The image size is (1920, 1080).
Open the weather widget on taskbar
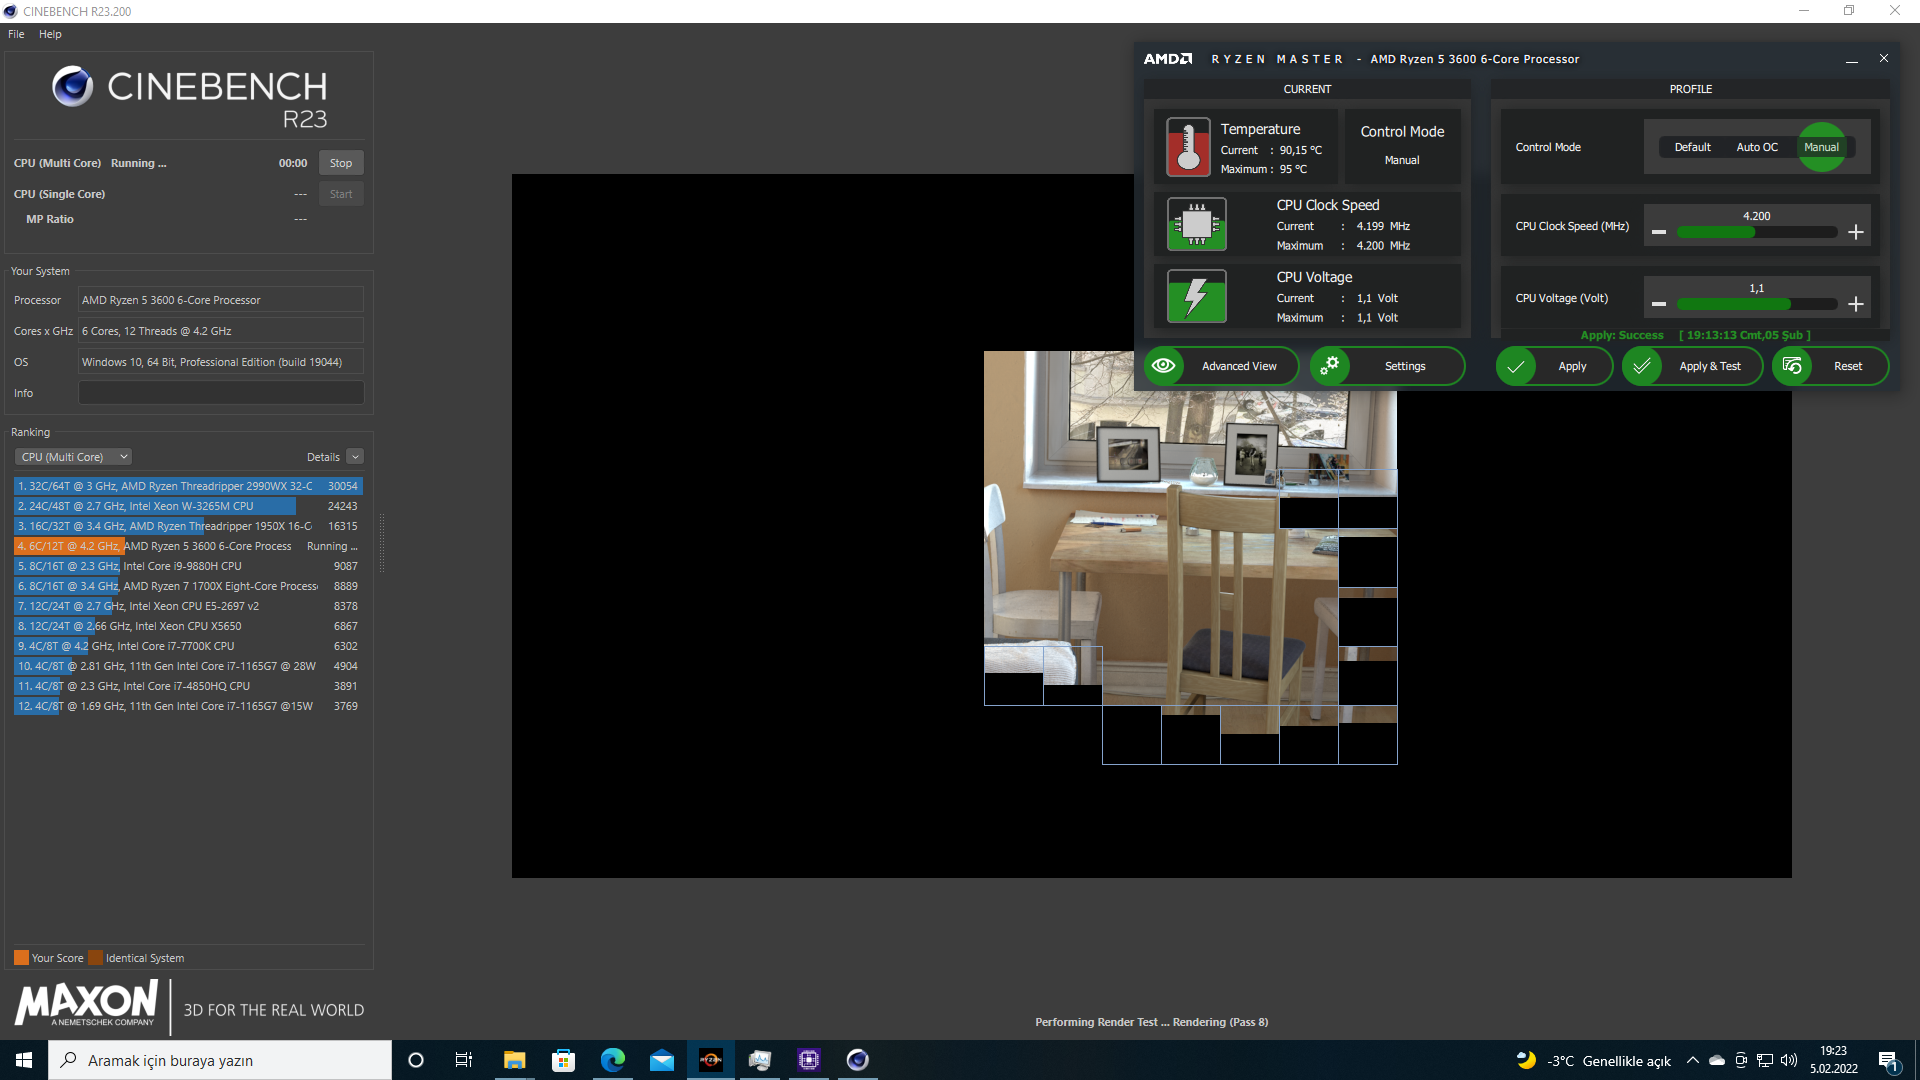coord(1593,1060)
